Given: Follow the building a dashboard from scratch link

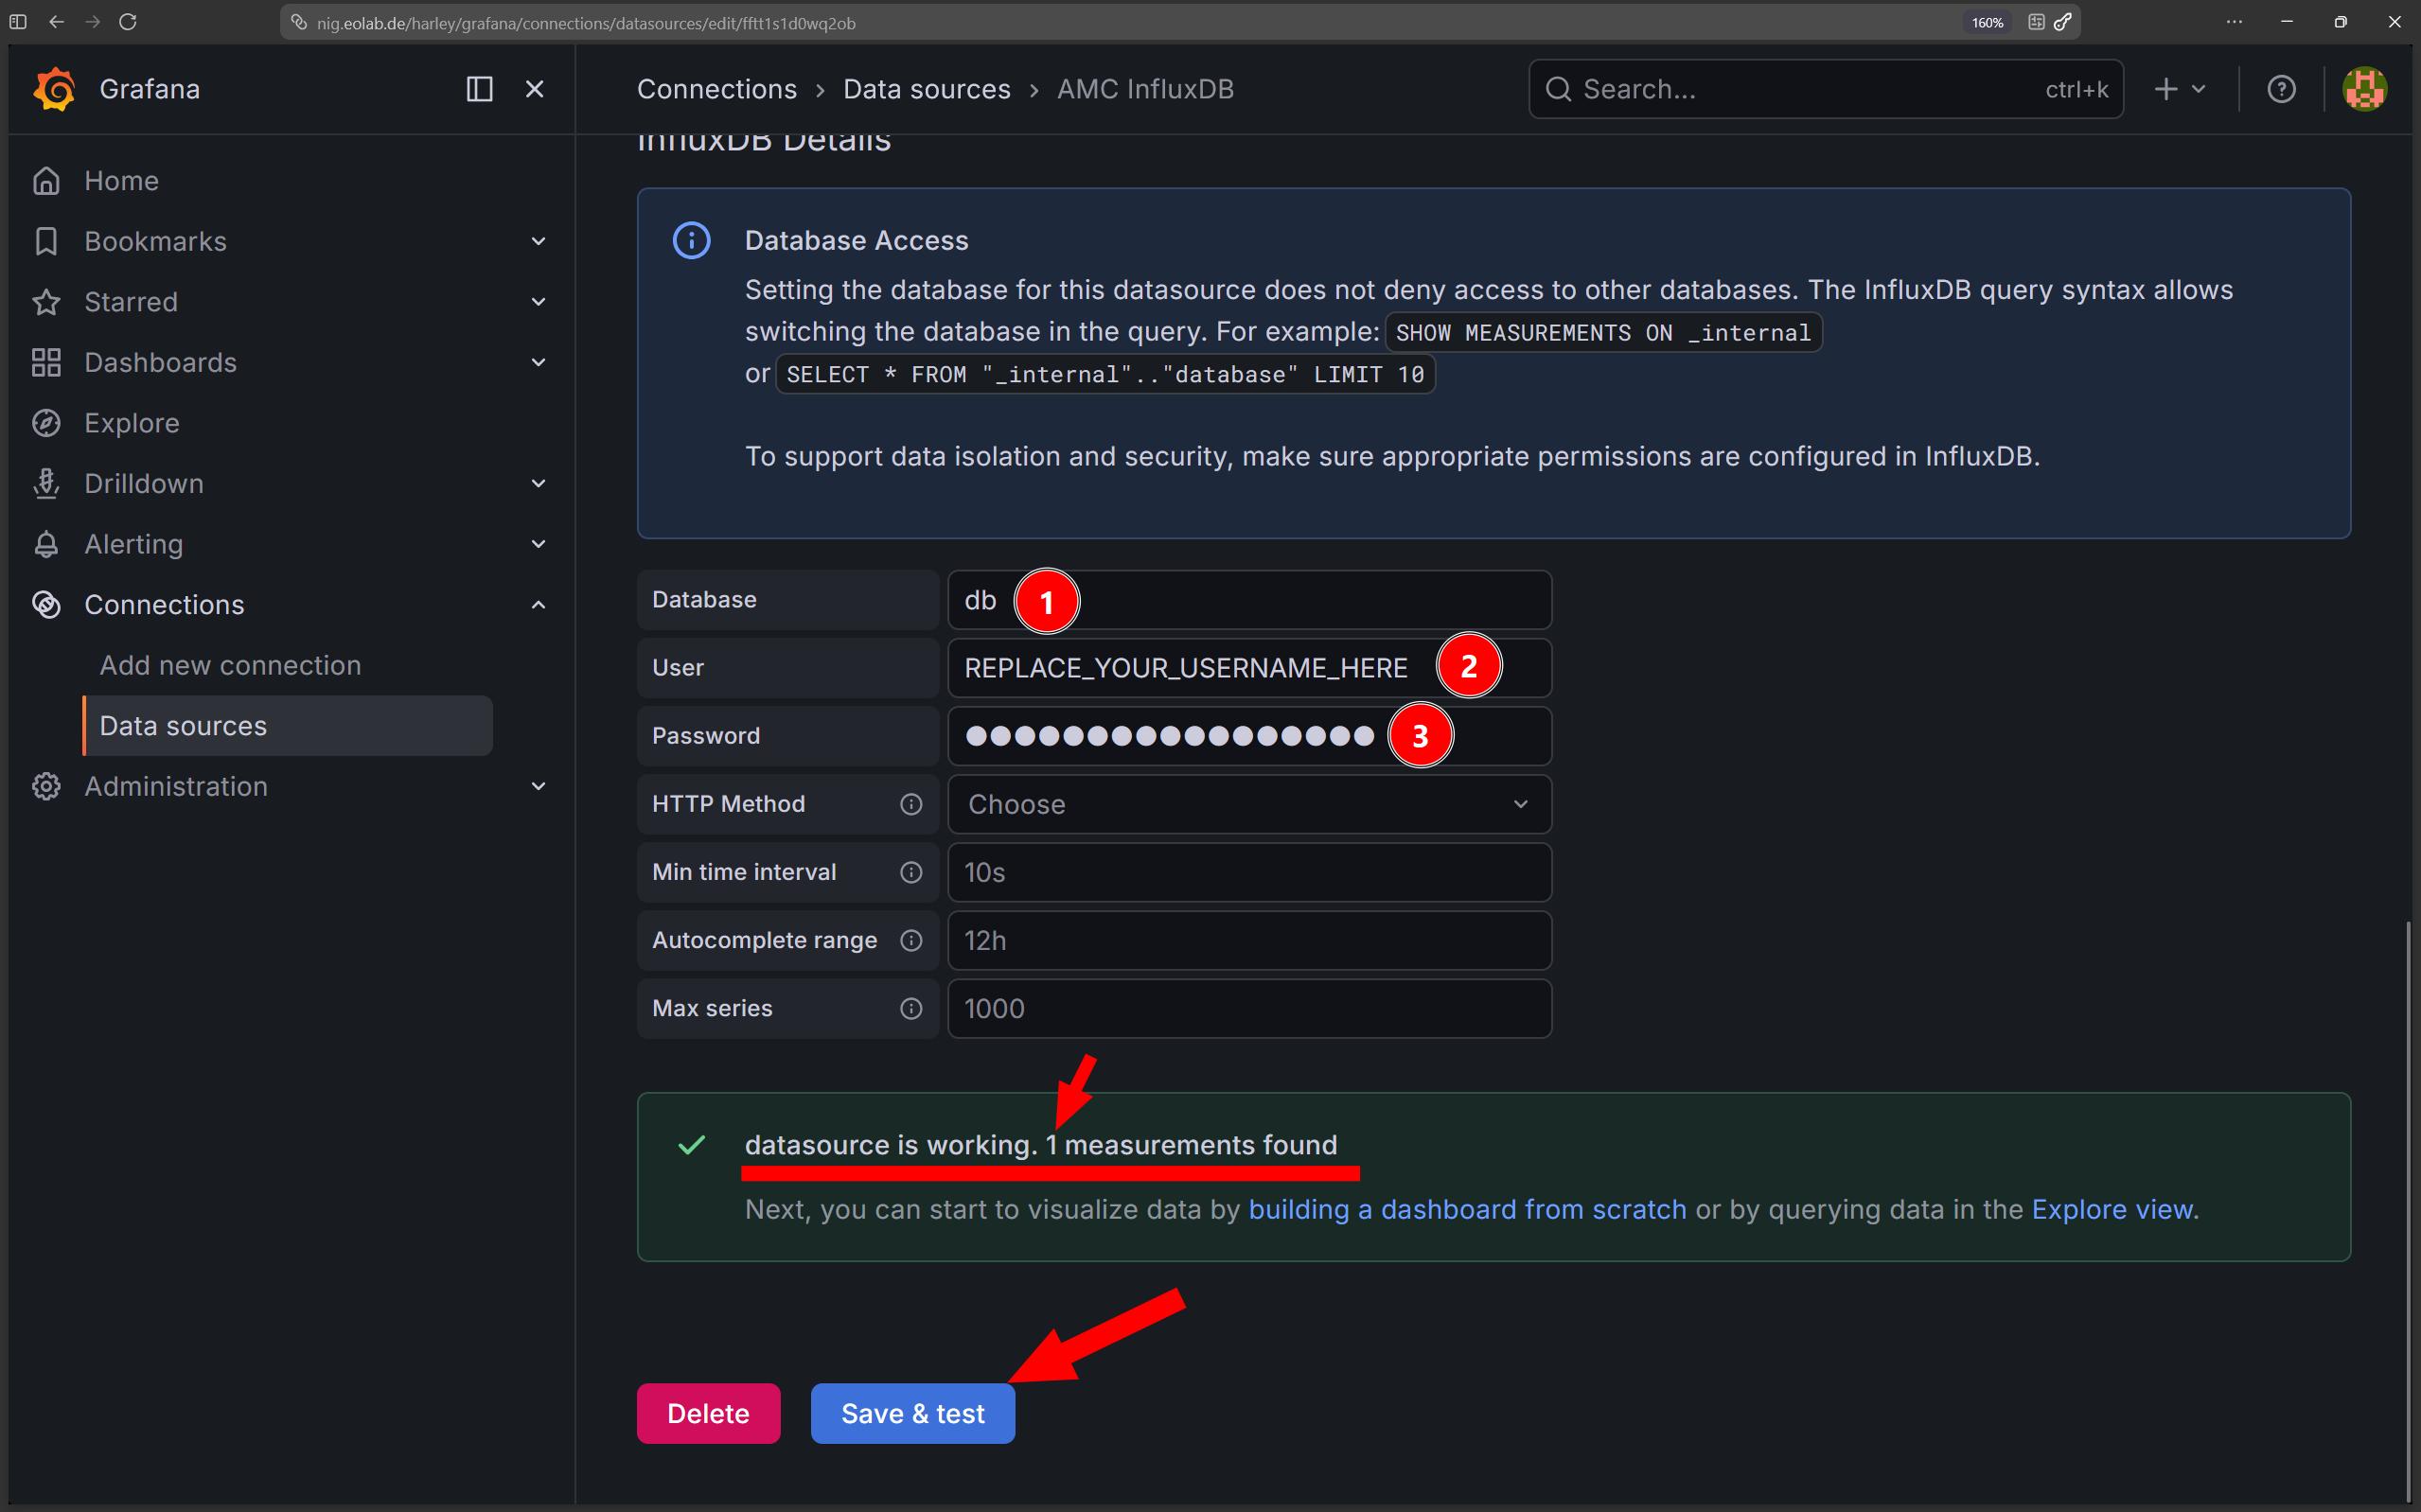Looking at the screenshot, I should click(x=1467, y=1210).
